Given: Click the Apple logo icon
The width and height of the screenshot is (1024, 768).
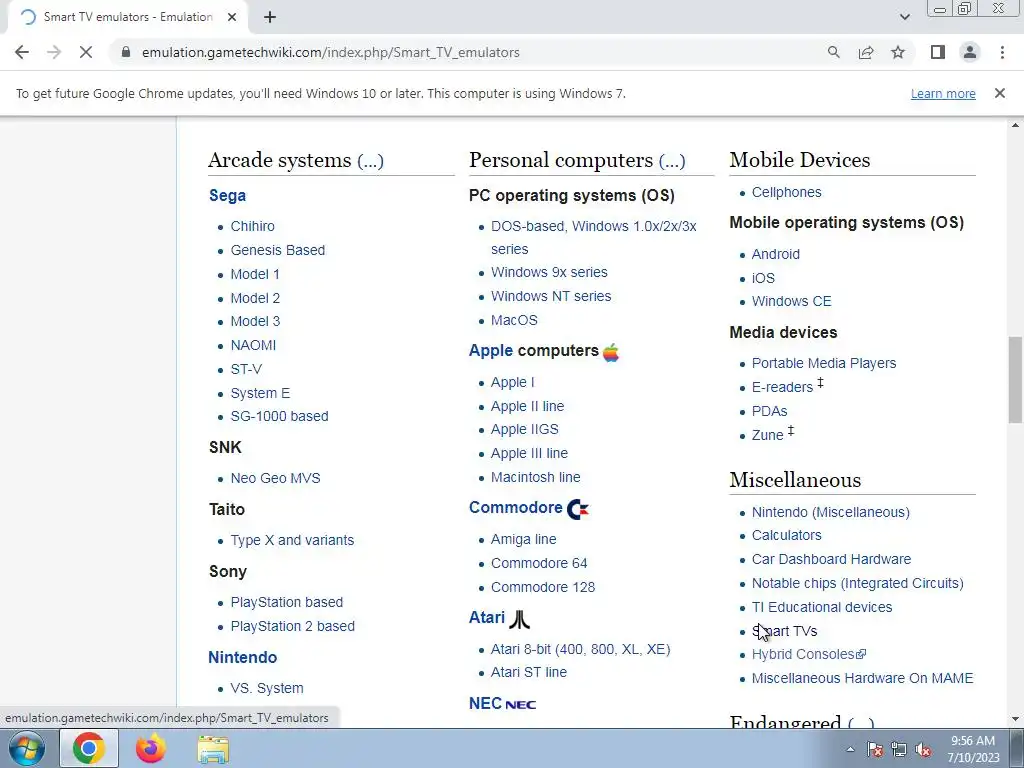Looking at the screenshot, I should (611, 352).
